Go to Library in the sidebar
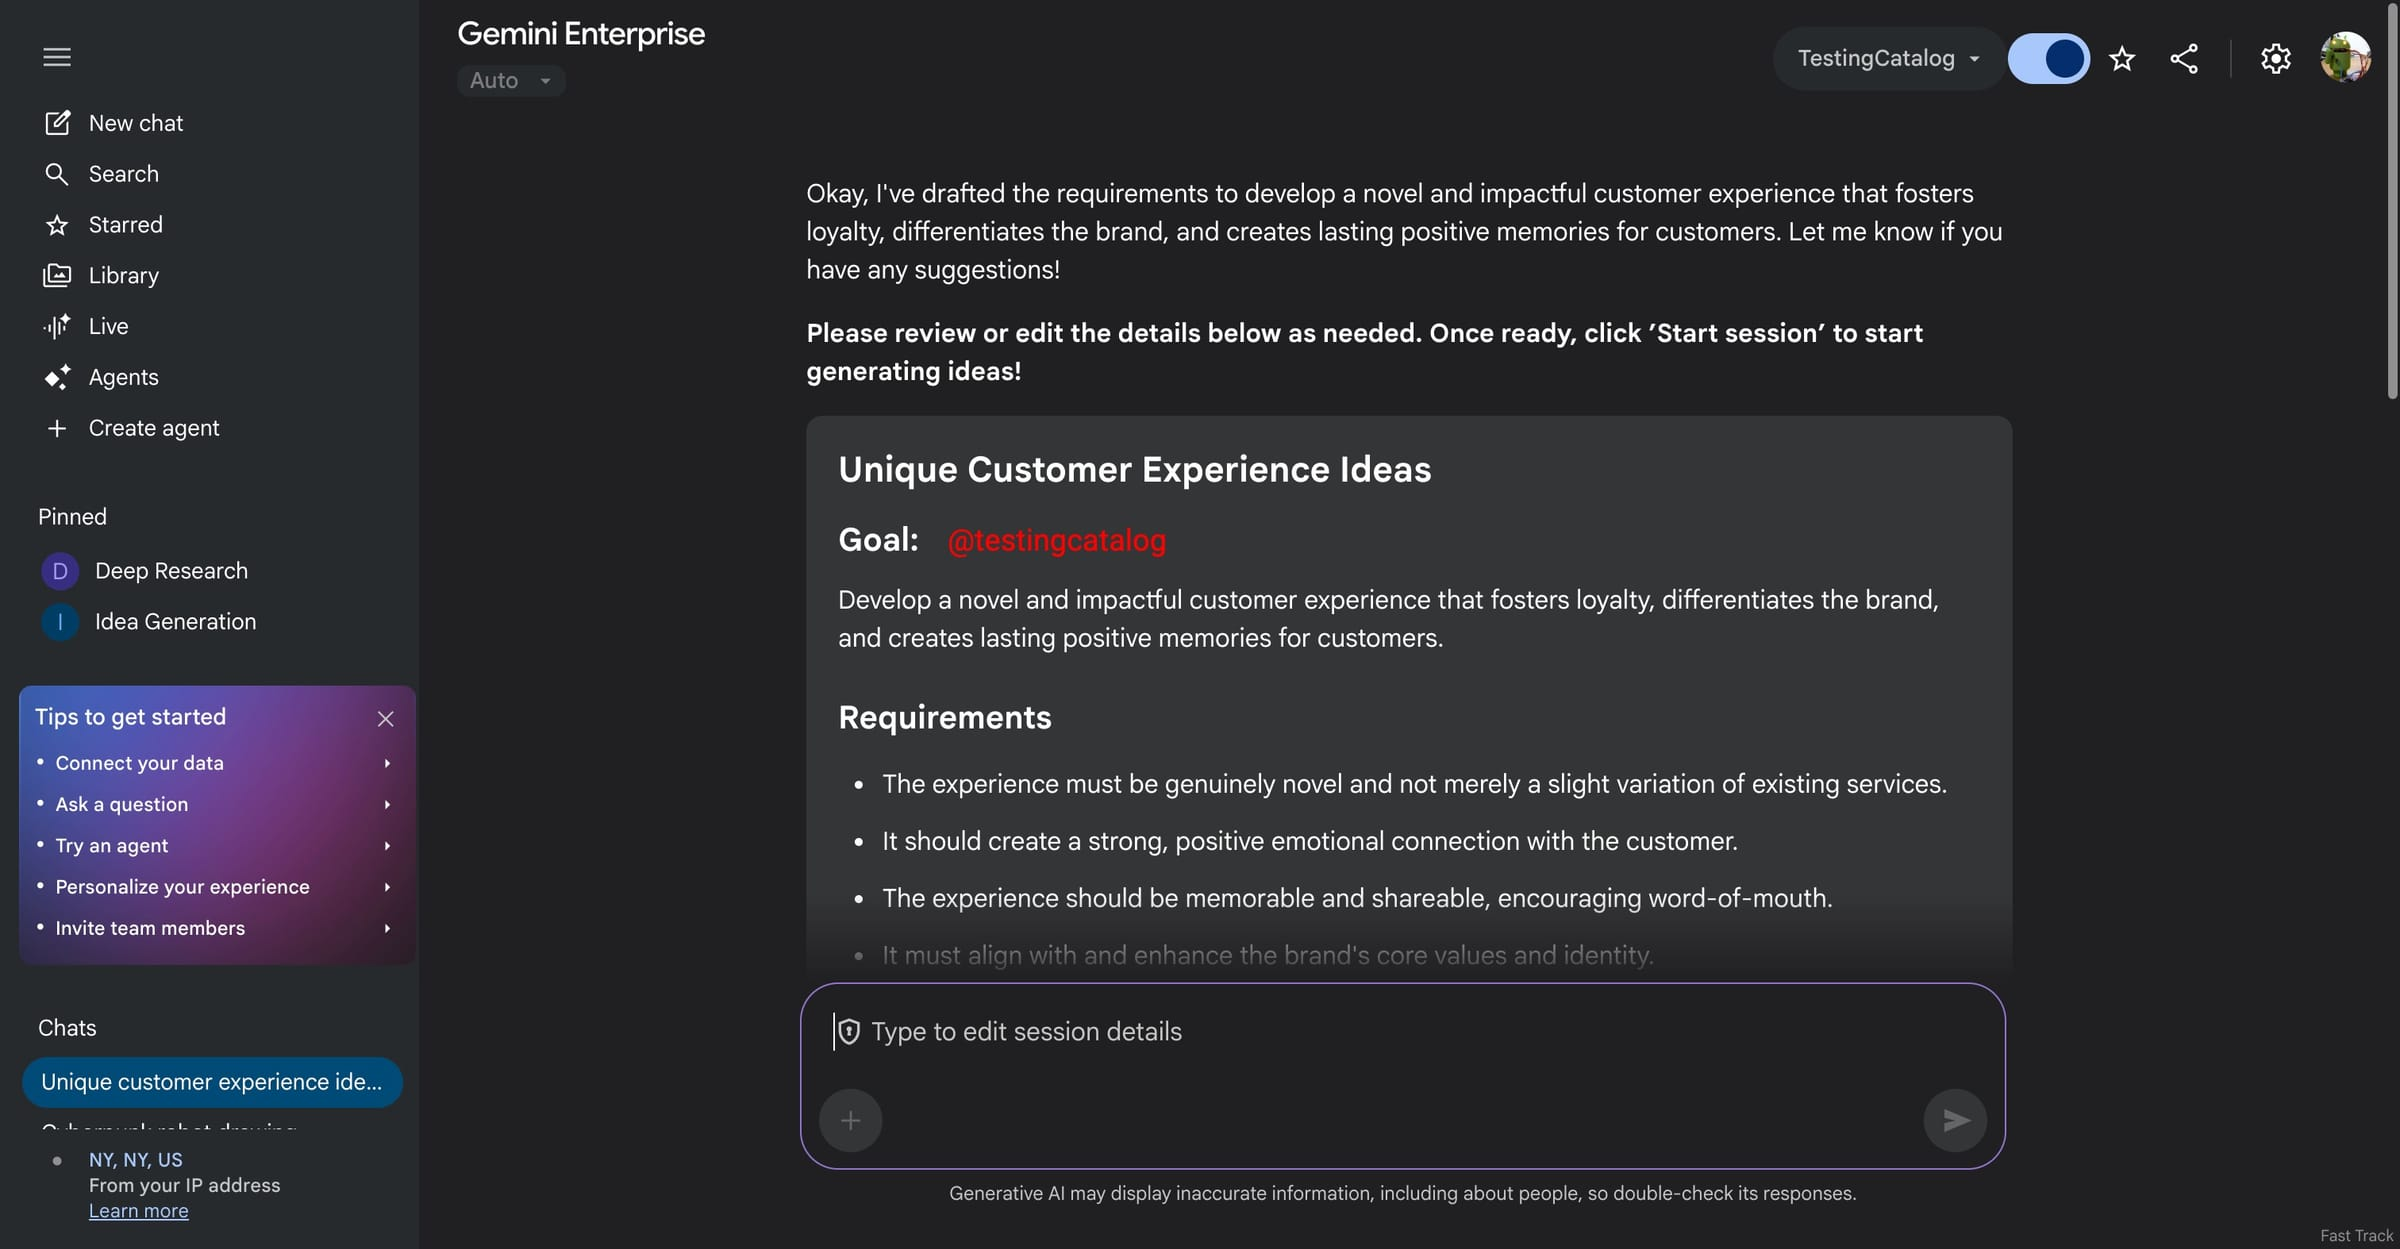Image resolution: width=2400 pixels, height=1249 pixels. 123,275
